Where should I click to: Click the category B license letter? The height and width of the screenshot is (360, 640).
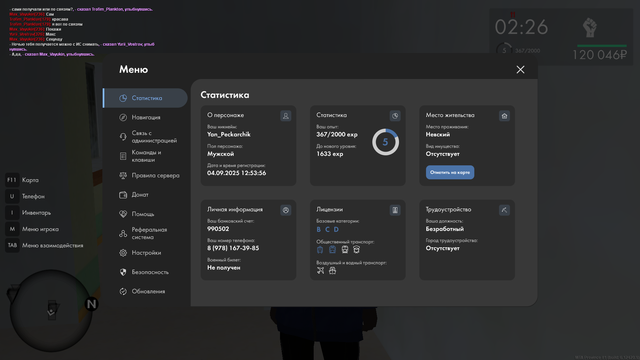click(x=318, y=229)
